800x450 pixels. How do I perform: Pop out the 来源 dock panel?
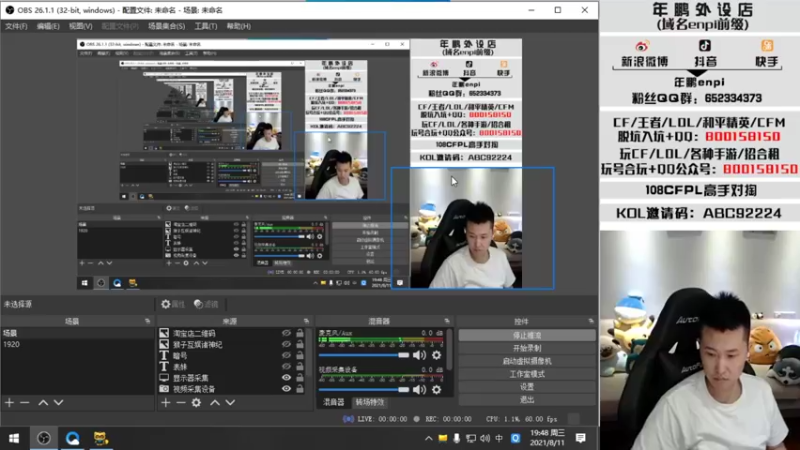click(x=306, y=321)
